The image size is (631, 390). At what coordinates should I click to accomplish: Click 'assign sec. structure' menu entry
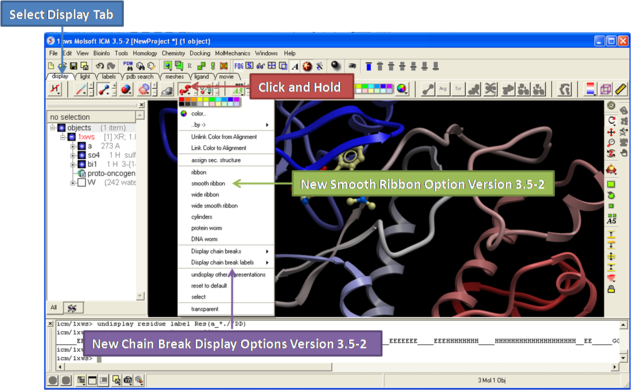coord(216,160)
